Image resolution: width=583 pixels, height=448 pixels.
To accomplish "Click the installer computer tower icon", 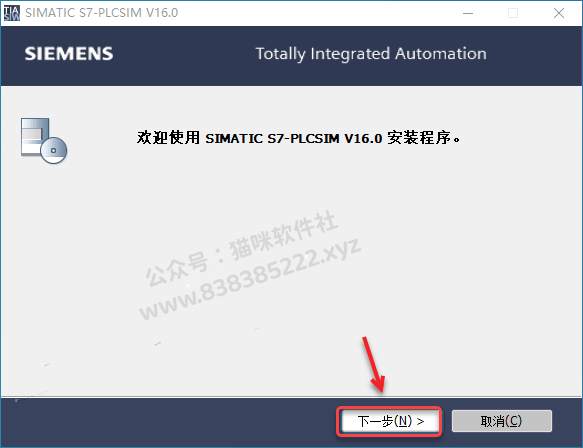I will pyautogui.click(x=35, y=137).
